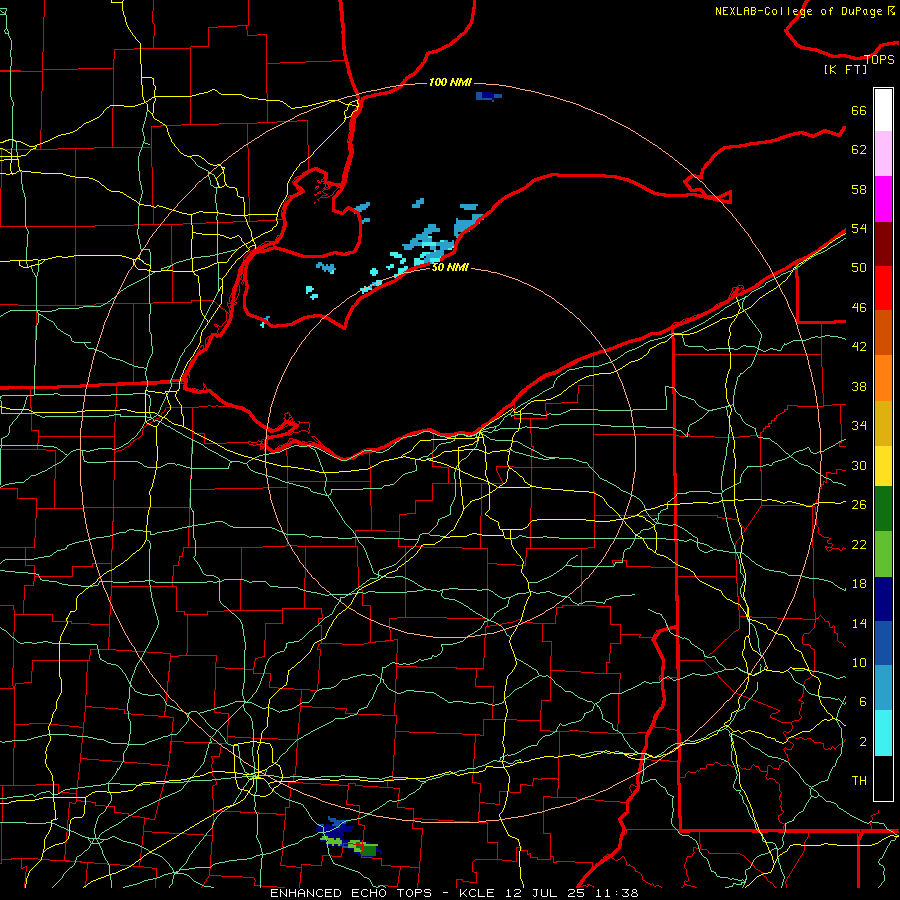Click the black TH threshold swatch

pos(883,778)
